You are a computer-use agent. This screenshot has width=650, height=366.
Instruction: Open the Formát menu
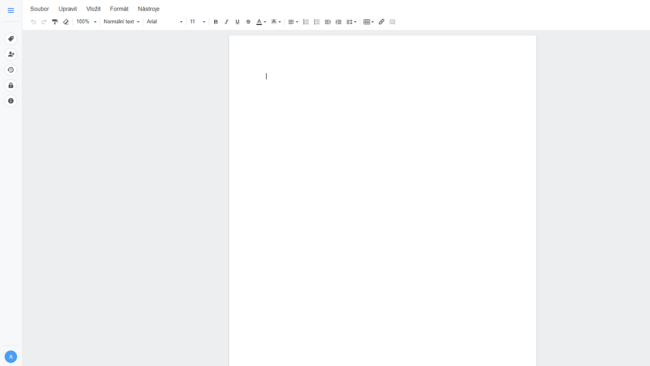[x=119, y=9]
